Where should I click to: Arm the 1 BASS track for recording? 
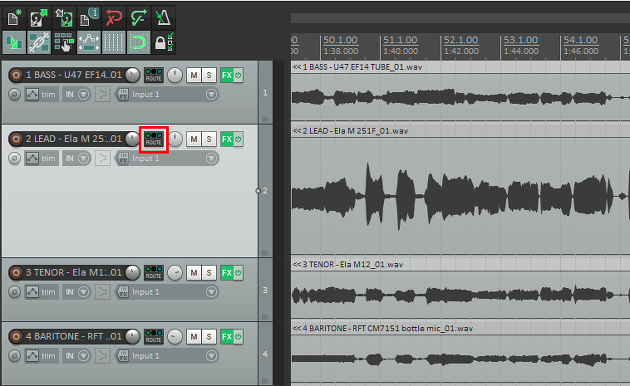tap(16, 75)
